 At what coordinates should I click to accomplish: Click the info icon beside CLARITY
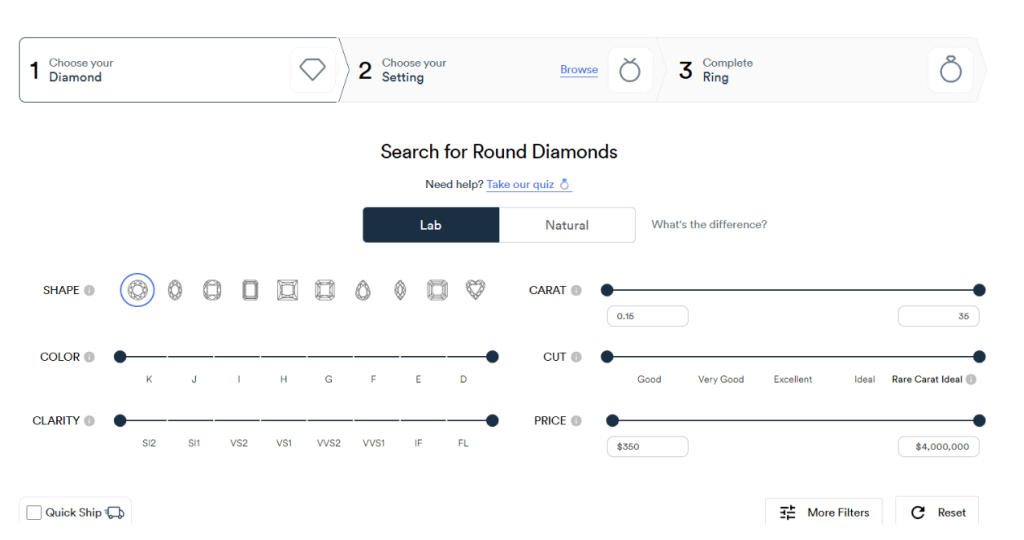90,421
